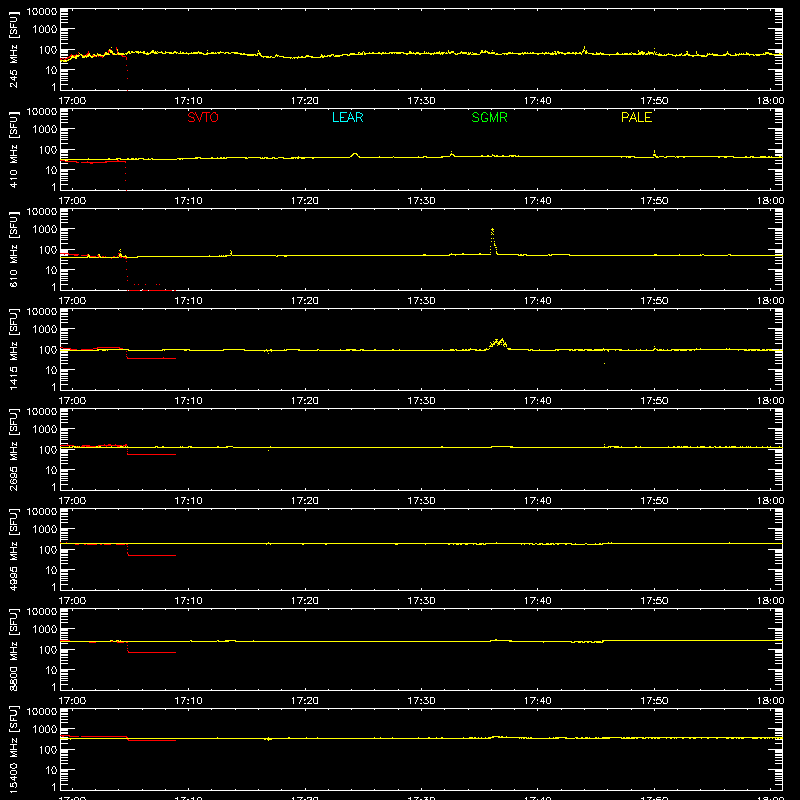Click the 10 y-axis value of 4995 MHz plot
The height and width of the screenshot is (800, 800).
click(51, 570)
